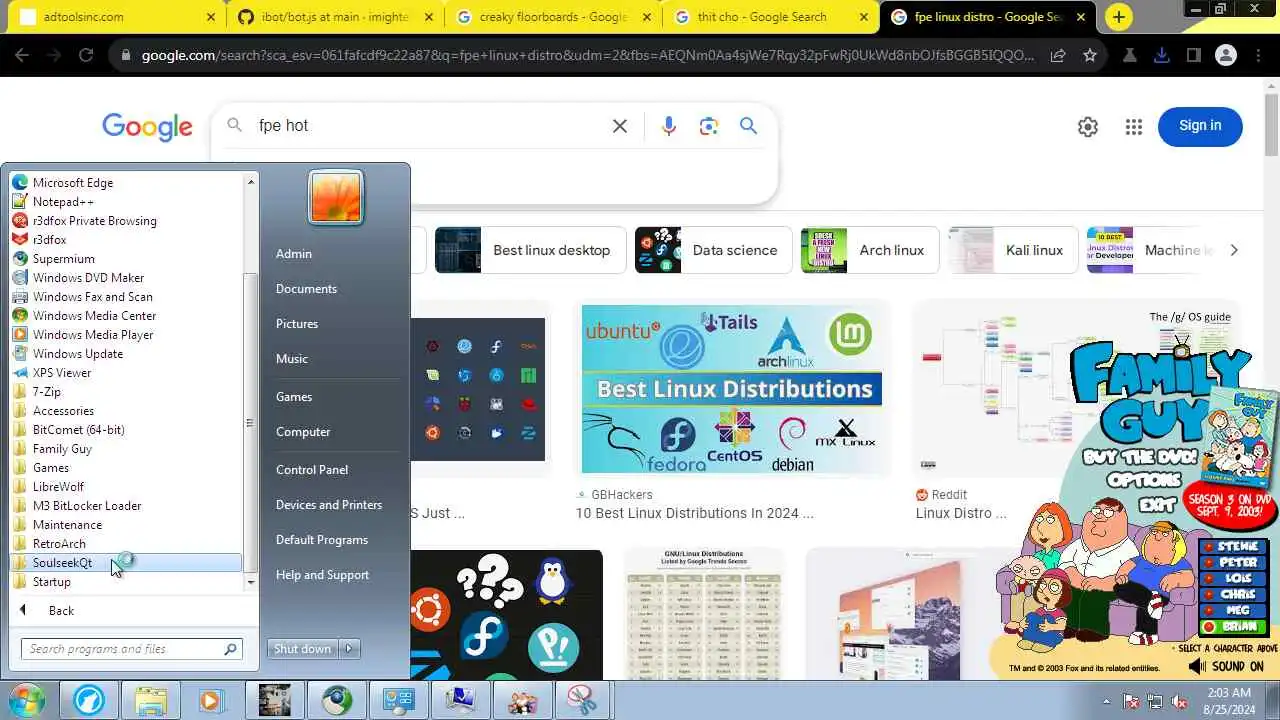Open Computer from Start menu

[x=303, y=432]
